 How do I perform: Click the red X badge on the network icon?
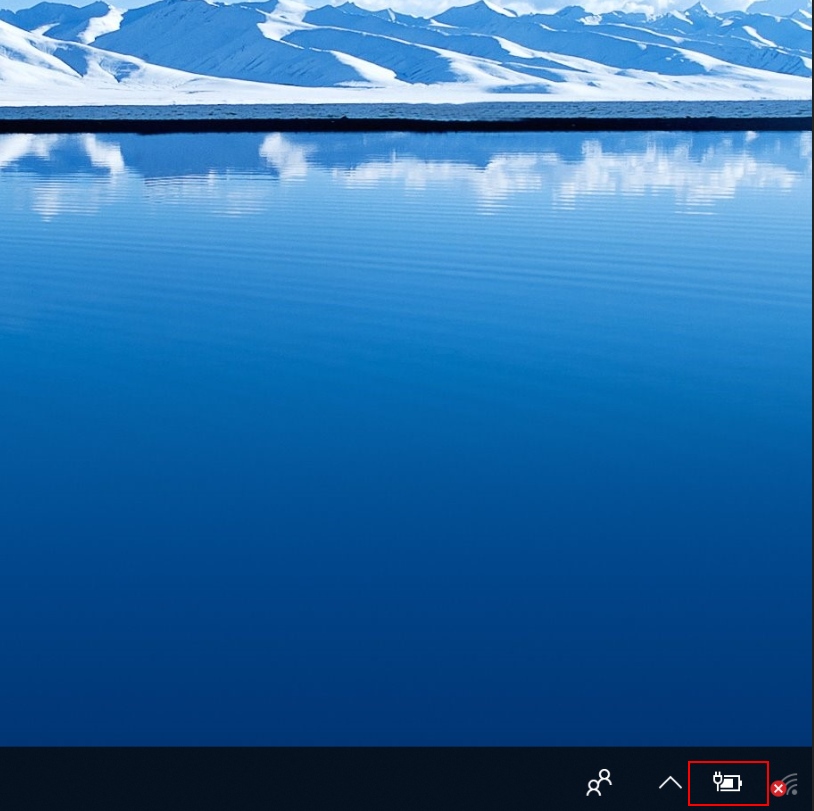point(778,789)
